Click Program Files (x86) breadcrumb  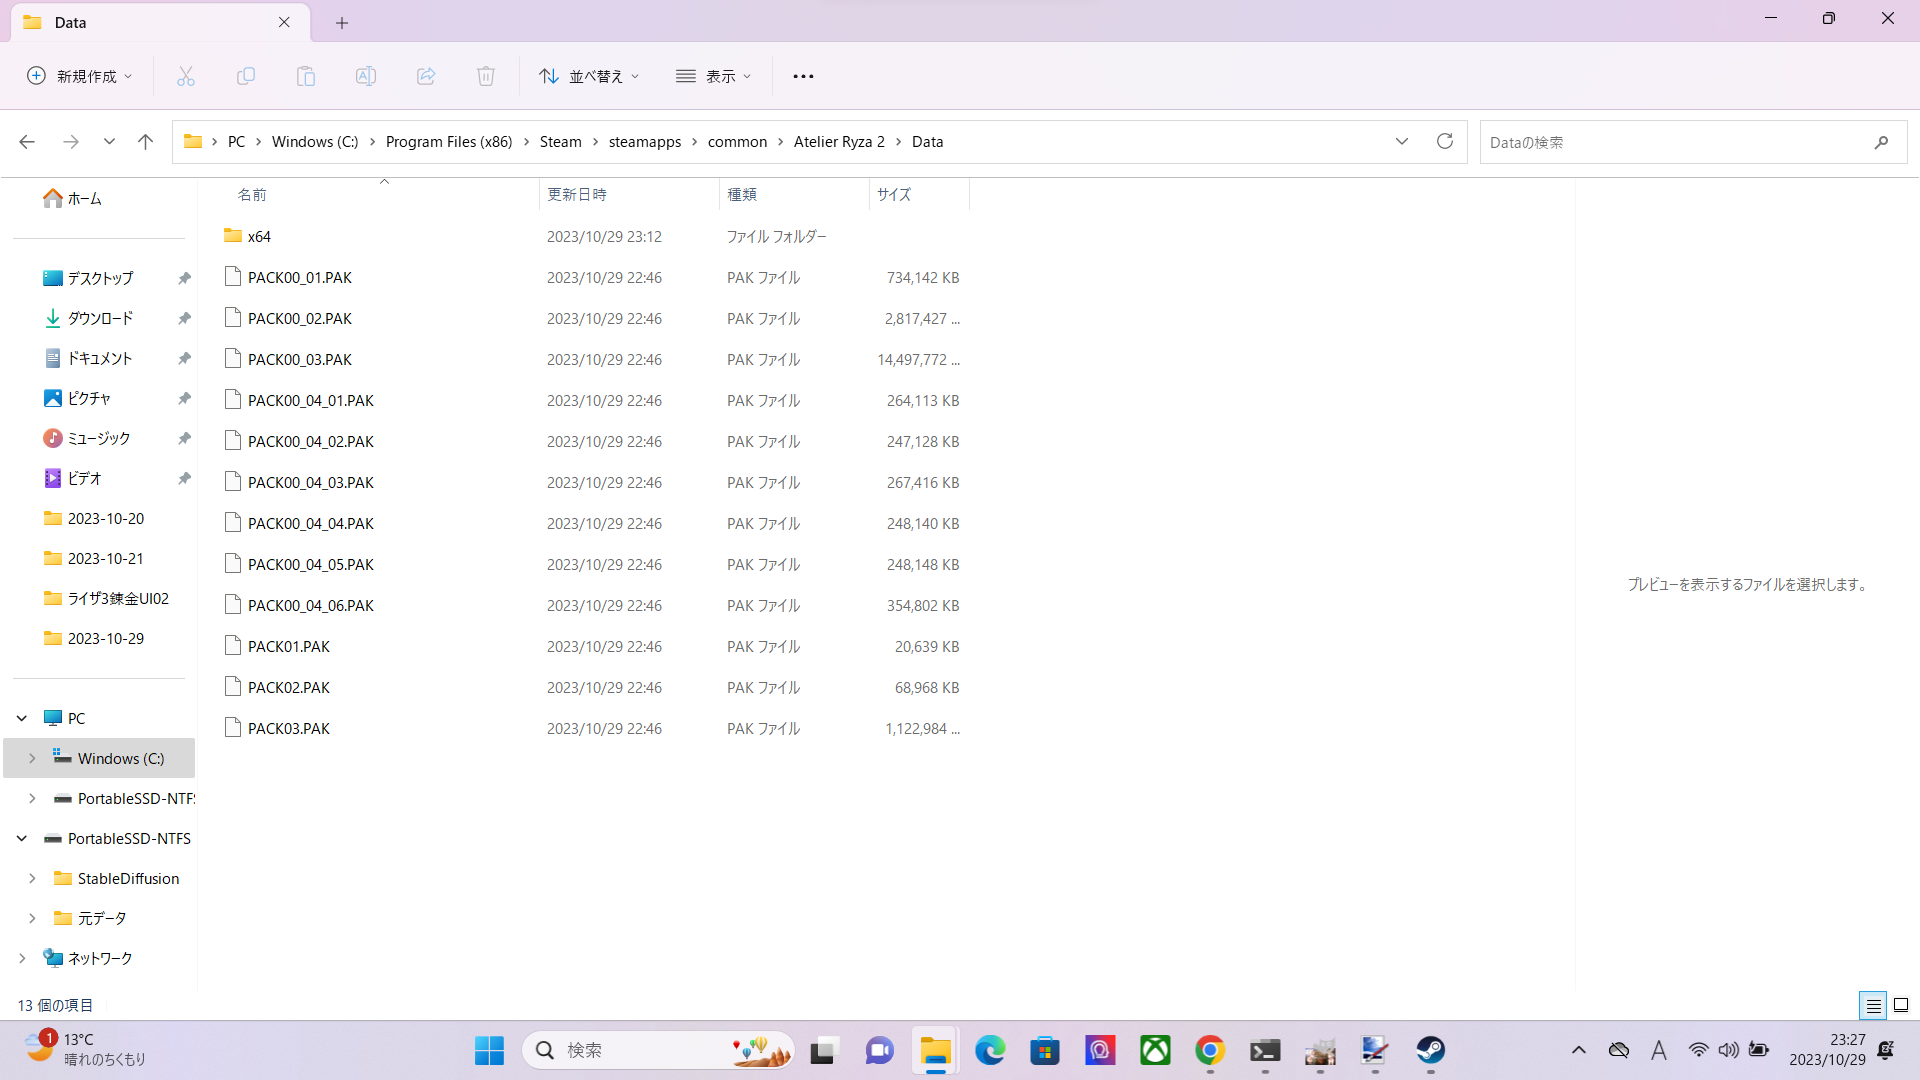[449, 142]
